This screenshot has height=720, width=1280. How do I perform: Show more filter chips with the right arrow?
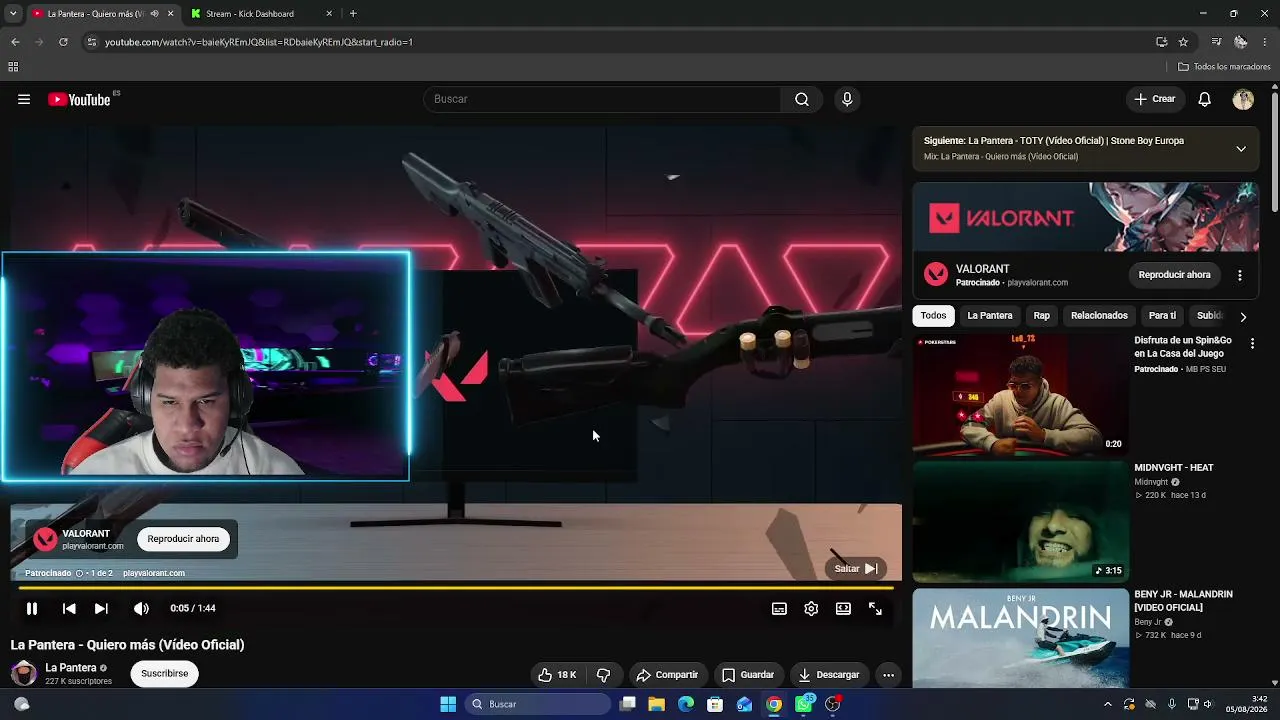[1243, 317]
